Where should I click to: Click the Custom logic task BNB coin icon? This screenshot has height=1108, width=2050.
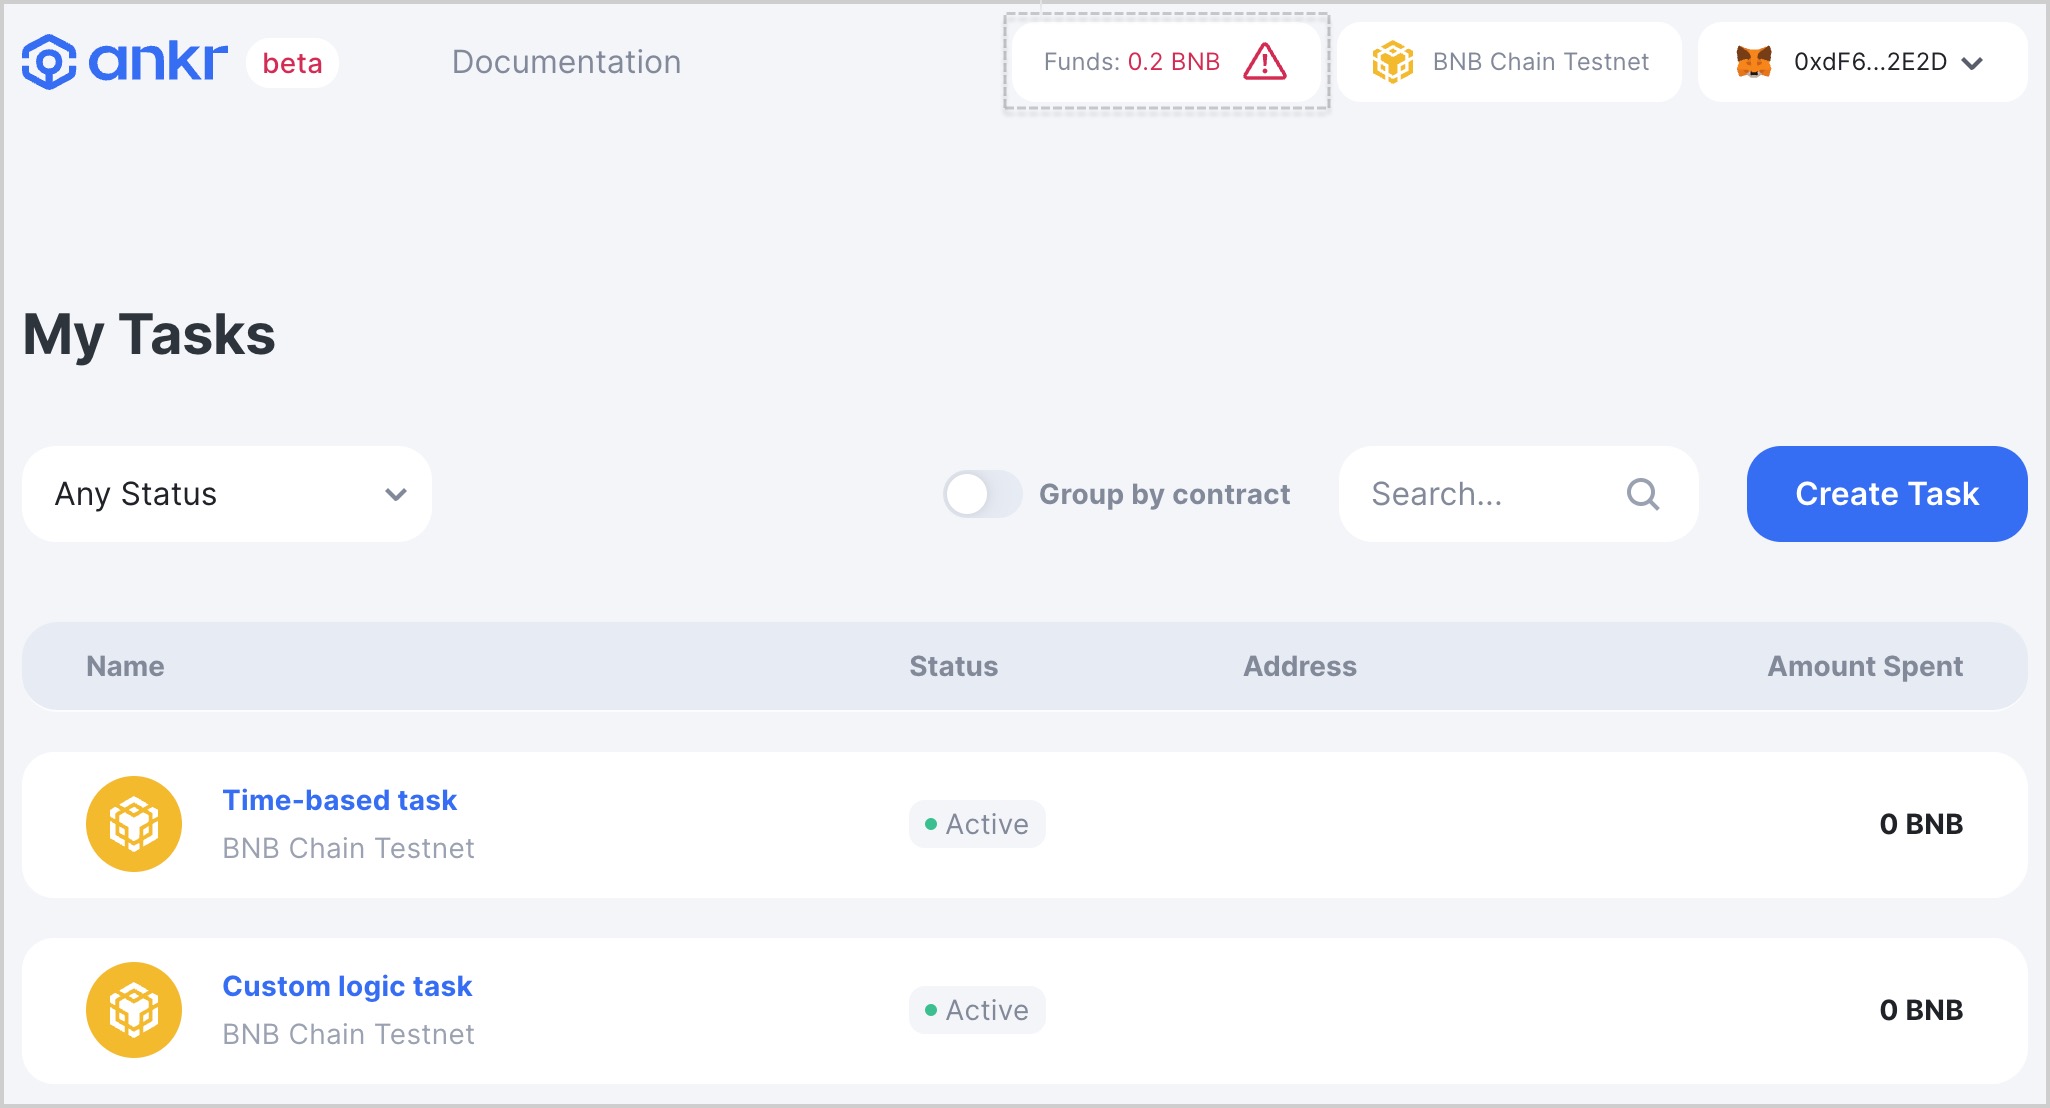pos(134,1010)
